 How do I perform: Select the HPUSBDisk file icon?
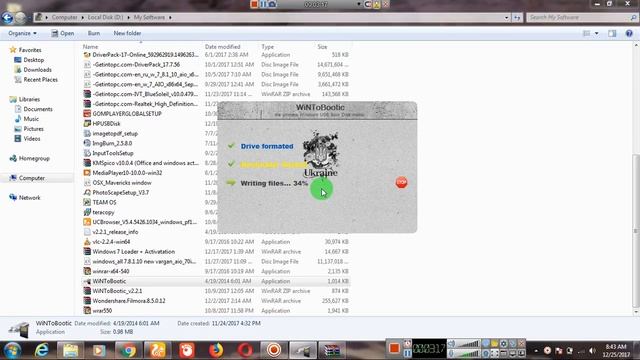pos(87,123)
